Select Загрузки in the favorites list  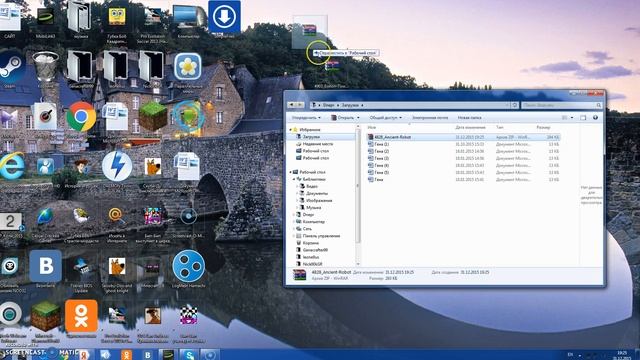click(x=311, y=137)
